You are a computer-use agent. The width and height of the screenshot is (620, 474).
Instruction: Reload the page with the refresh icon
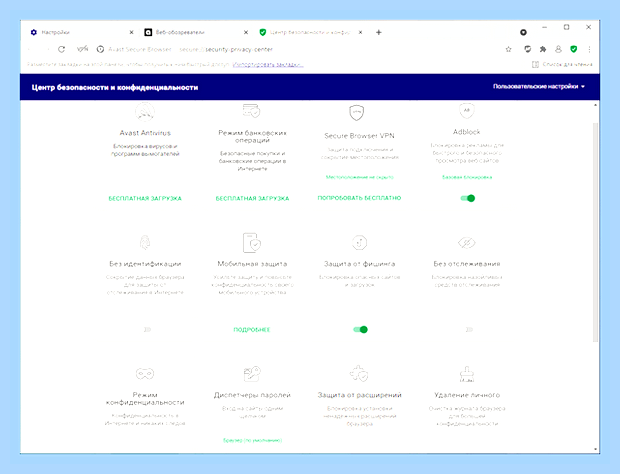click(x=61, y=49)
